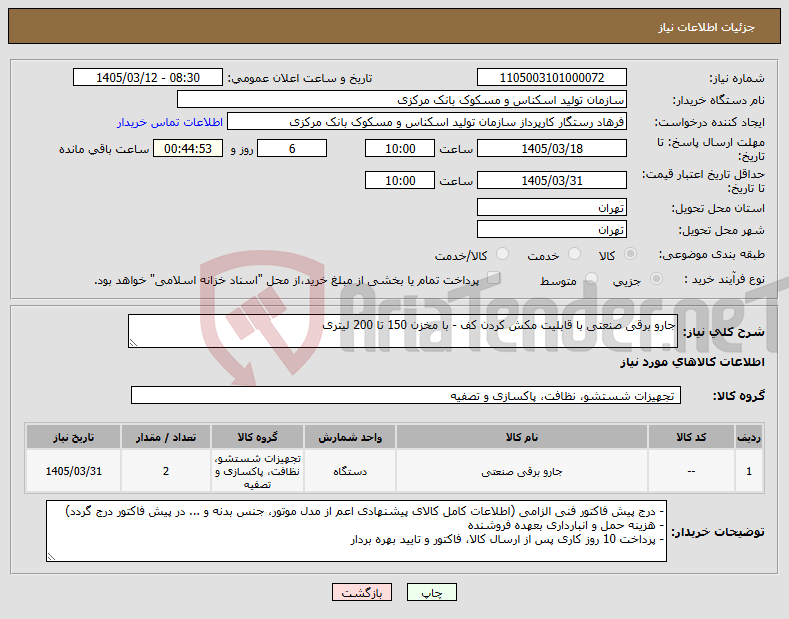Click the unit cell دستگاه
This screenshot has width=789, height=619.
coord(350,471)
